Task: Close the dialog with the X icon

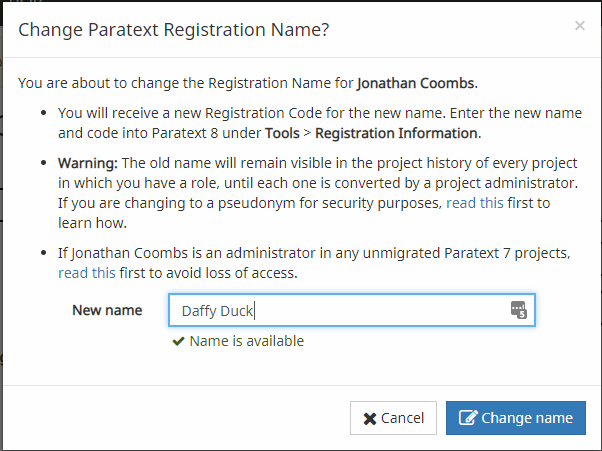Action: (x=580, y=26)
